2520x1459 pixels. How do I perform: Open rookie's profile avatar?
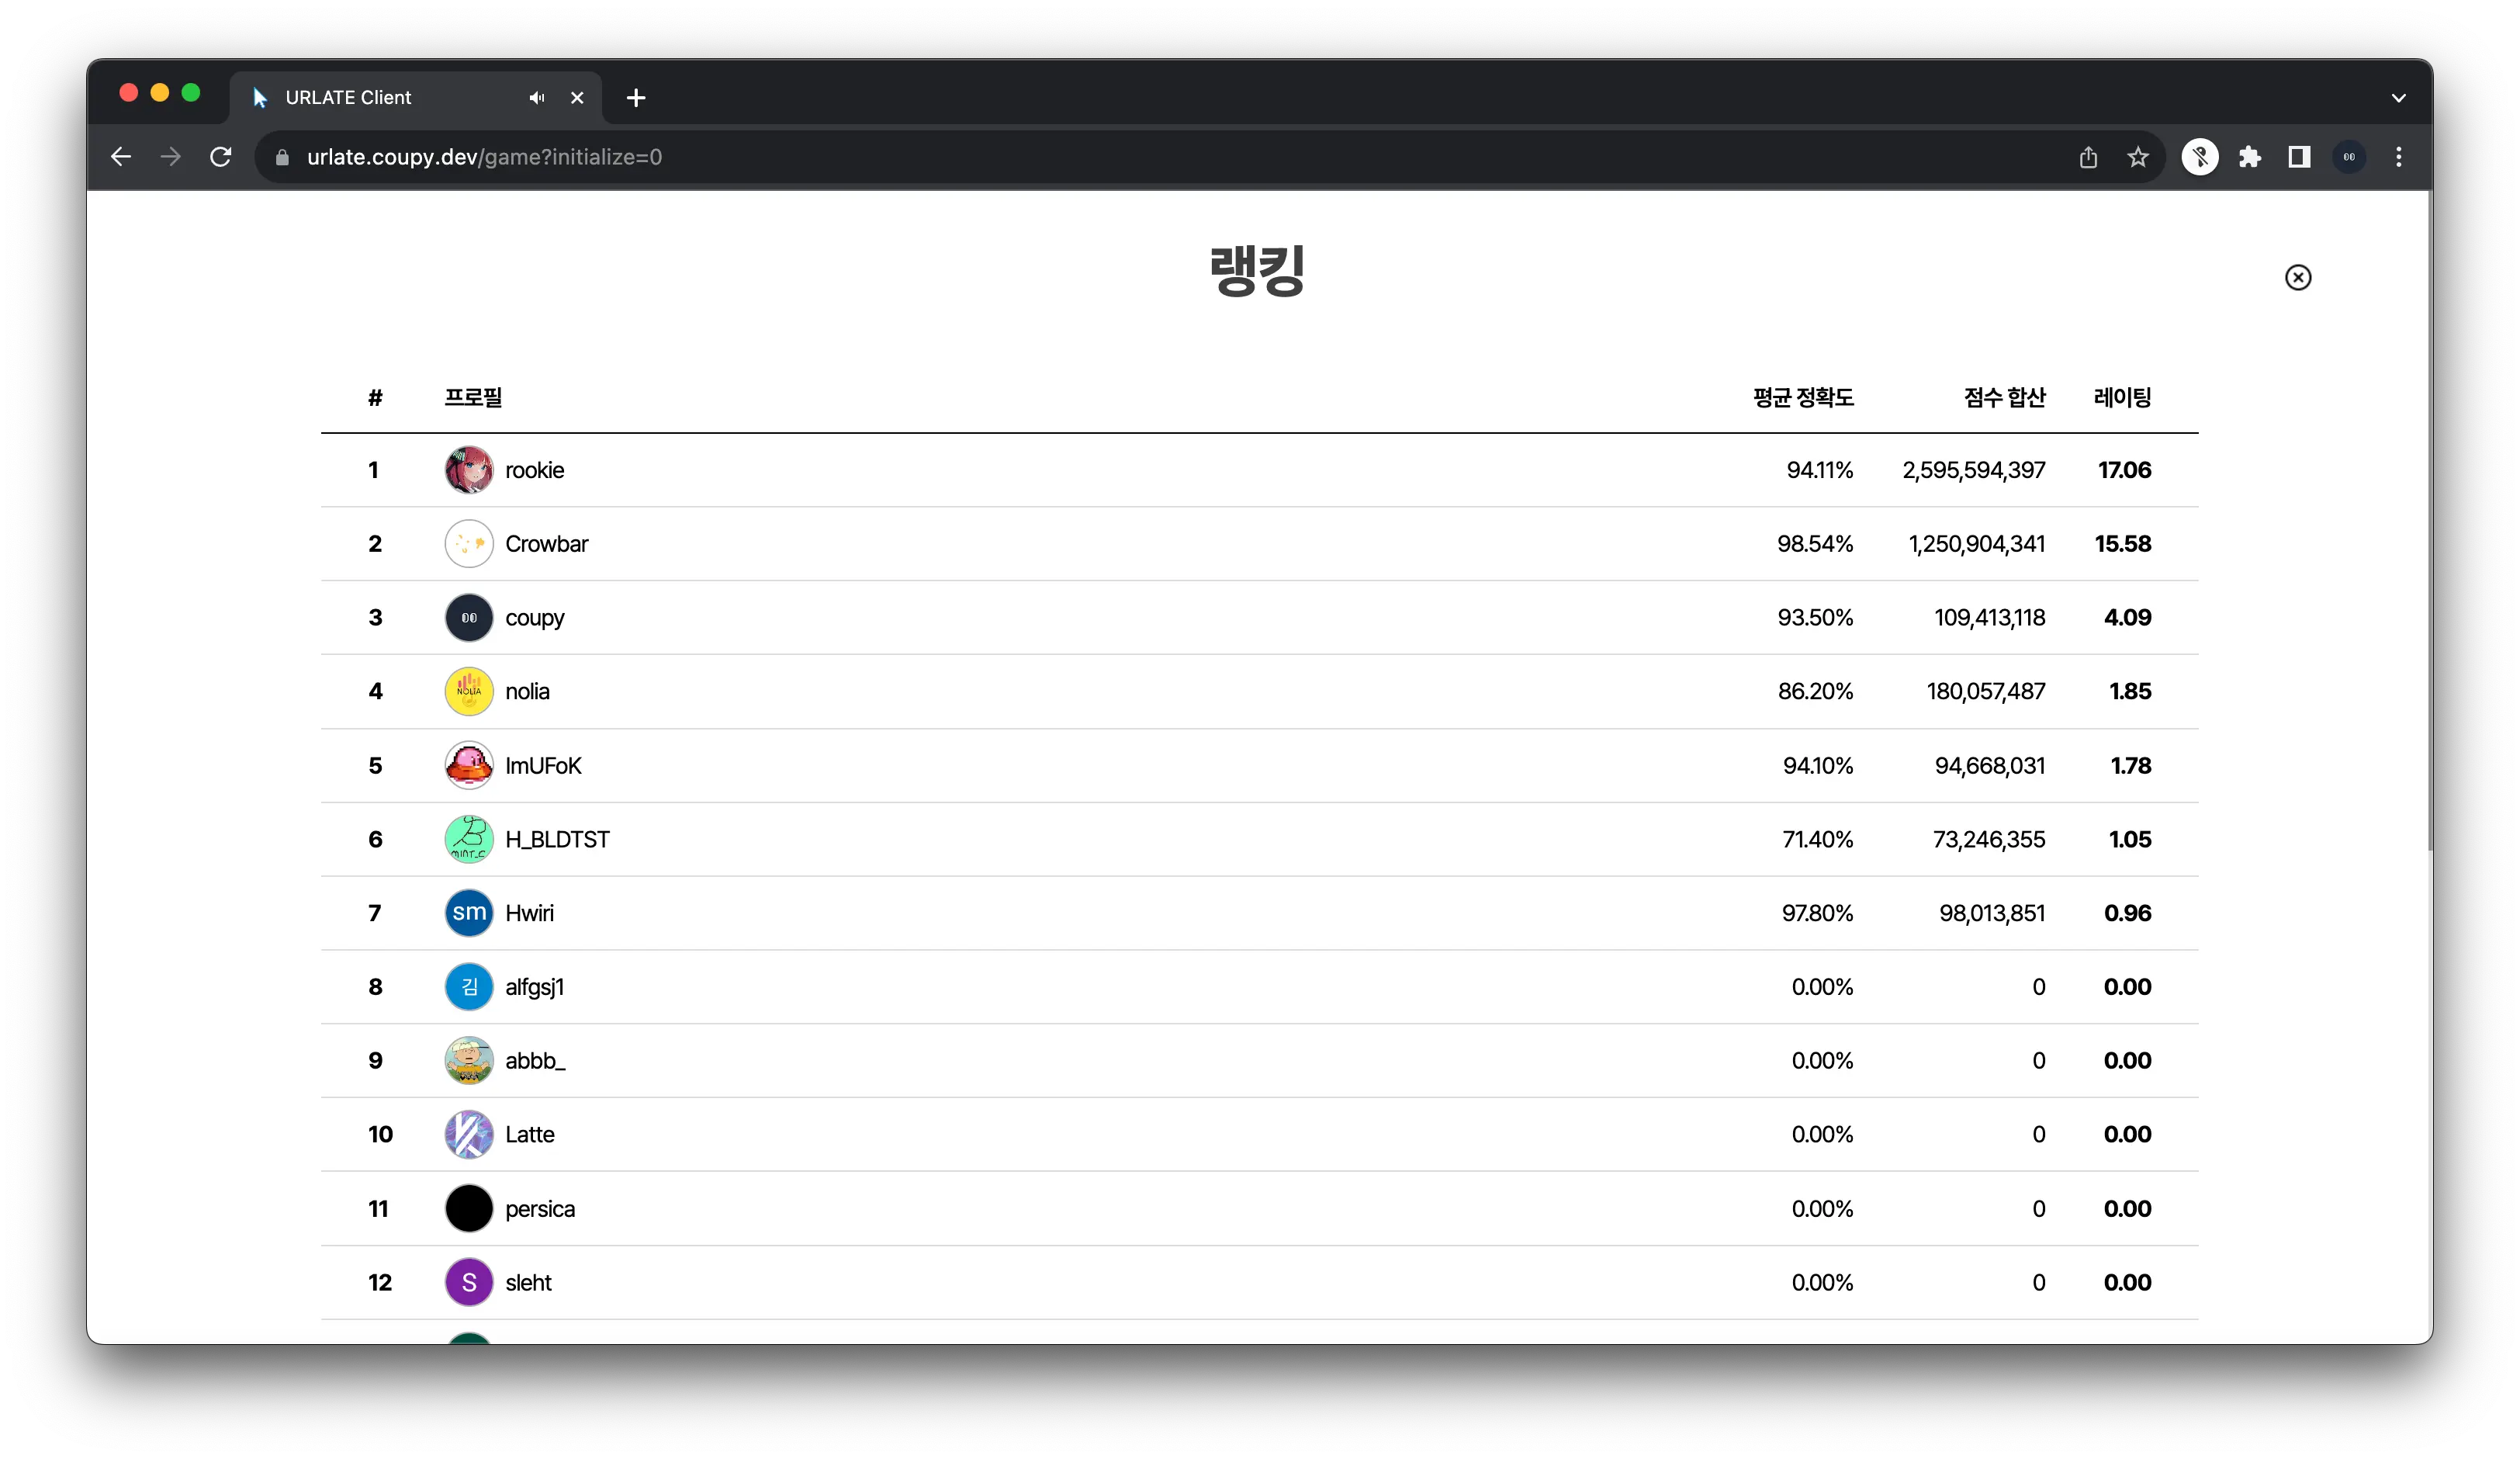point(469,470)
